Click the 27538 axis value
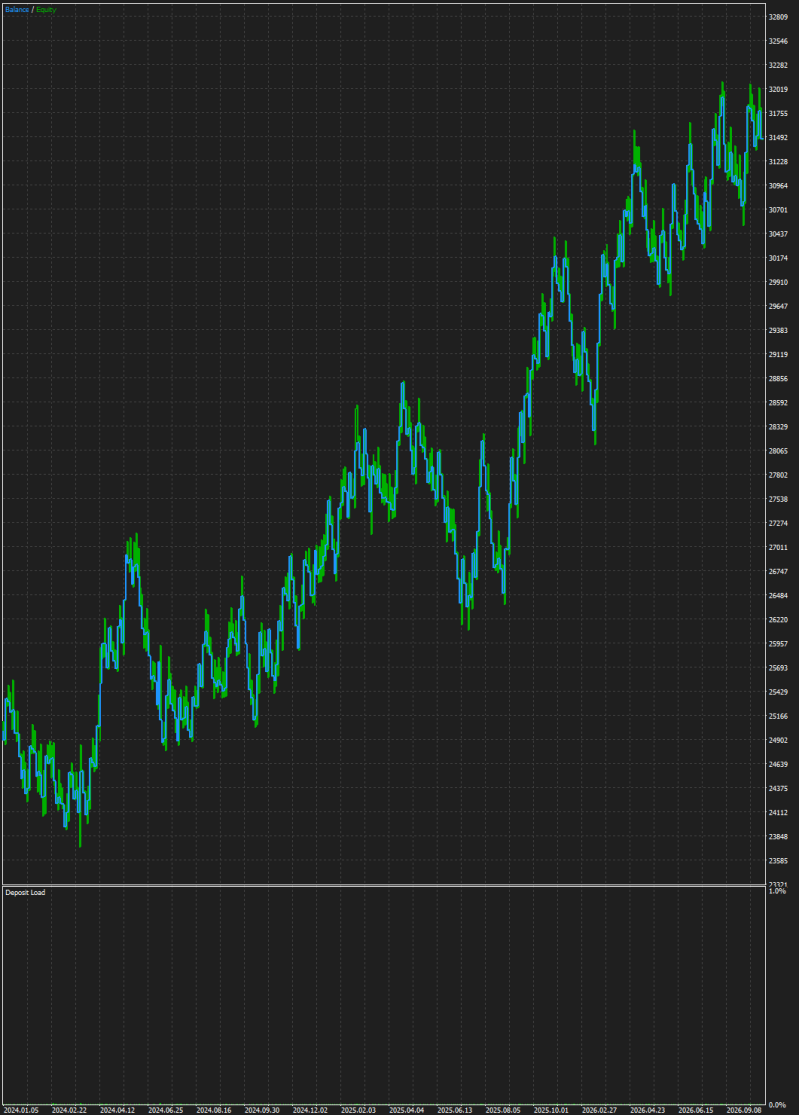Viewport: 799px width, 1115px height. point(778,500)
